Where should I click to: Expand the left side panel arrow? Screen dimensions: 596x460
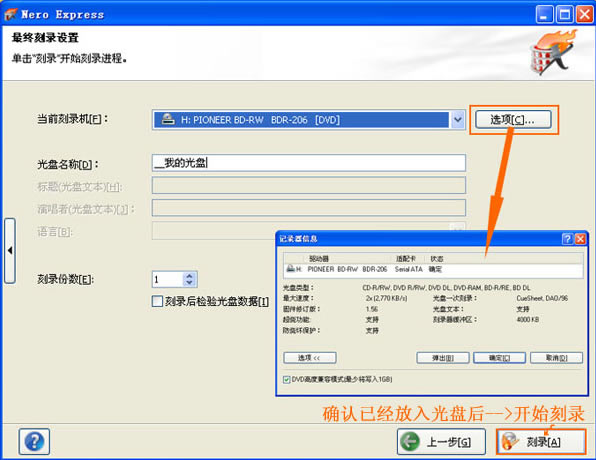[x=10, y=251]
